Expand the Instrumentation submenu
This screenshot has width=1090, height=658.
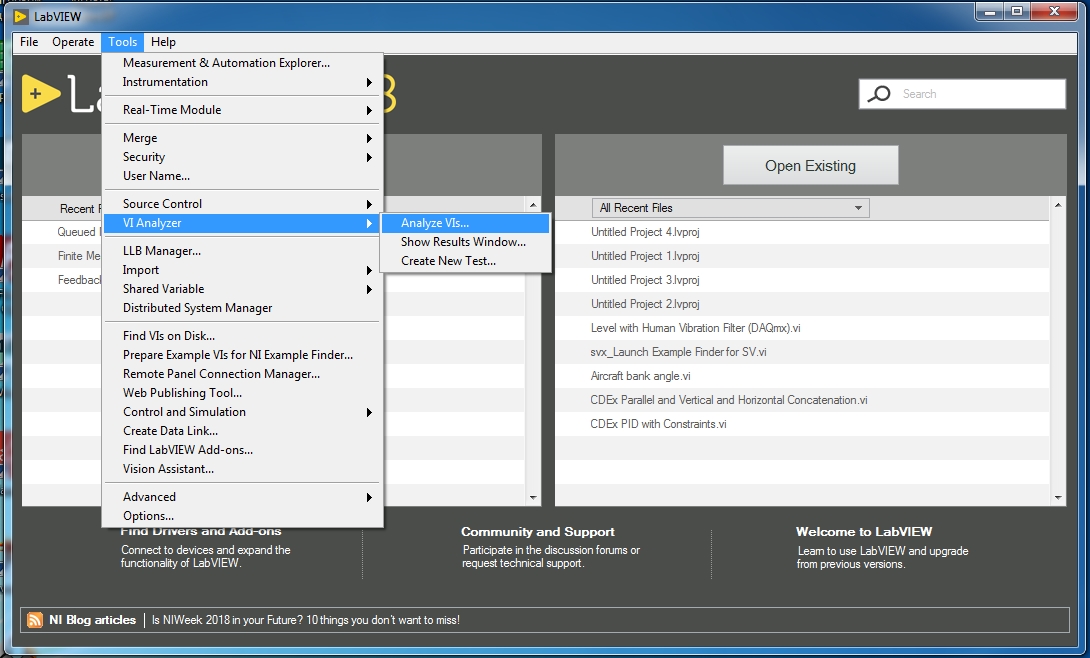(242, 82)
